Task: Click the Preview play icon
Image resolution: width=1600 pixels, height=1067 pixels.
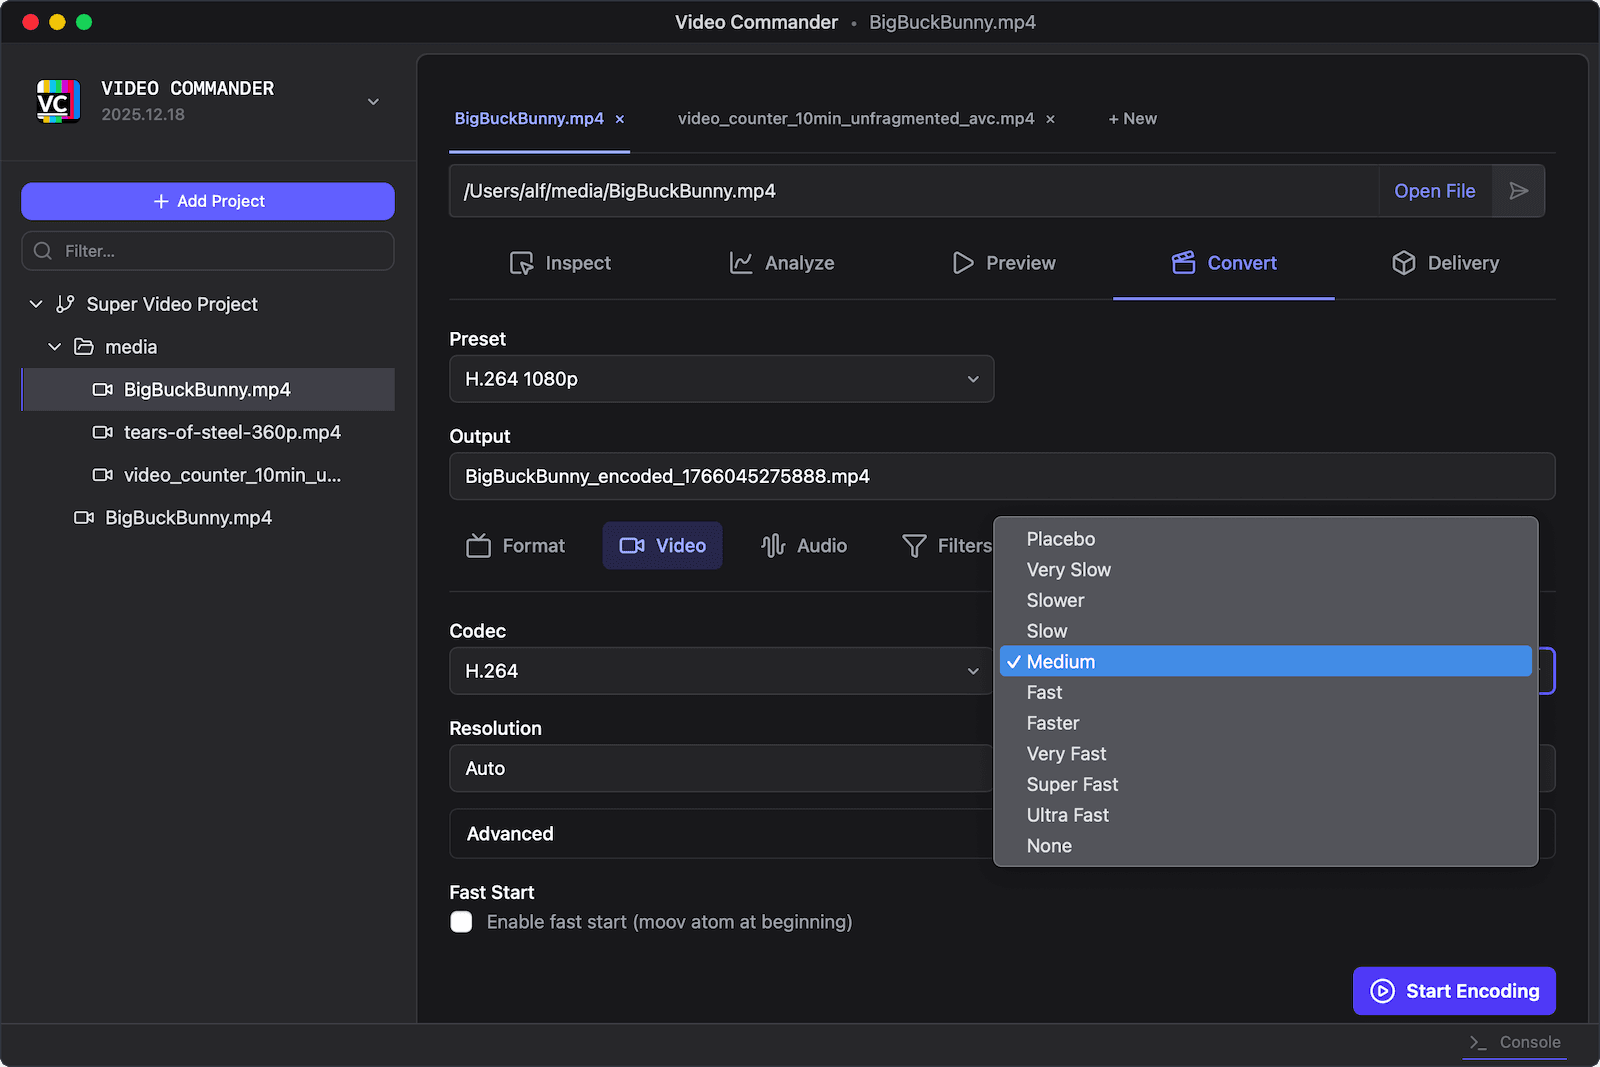Action: pyautogui.click(x=963, y=263)
